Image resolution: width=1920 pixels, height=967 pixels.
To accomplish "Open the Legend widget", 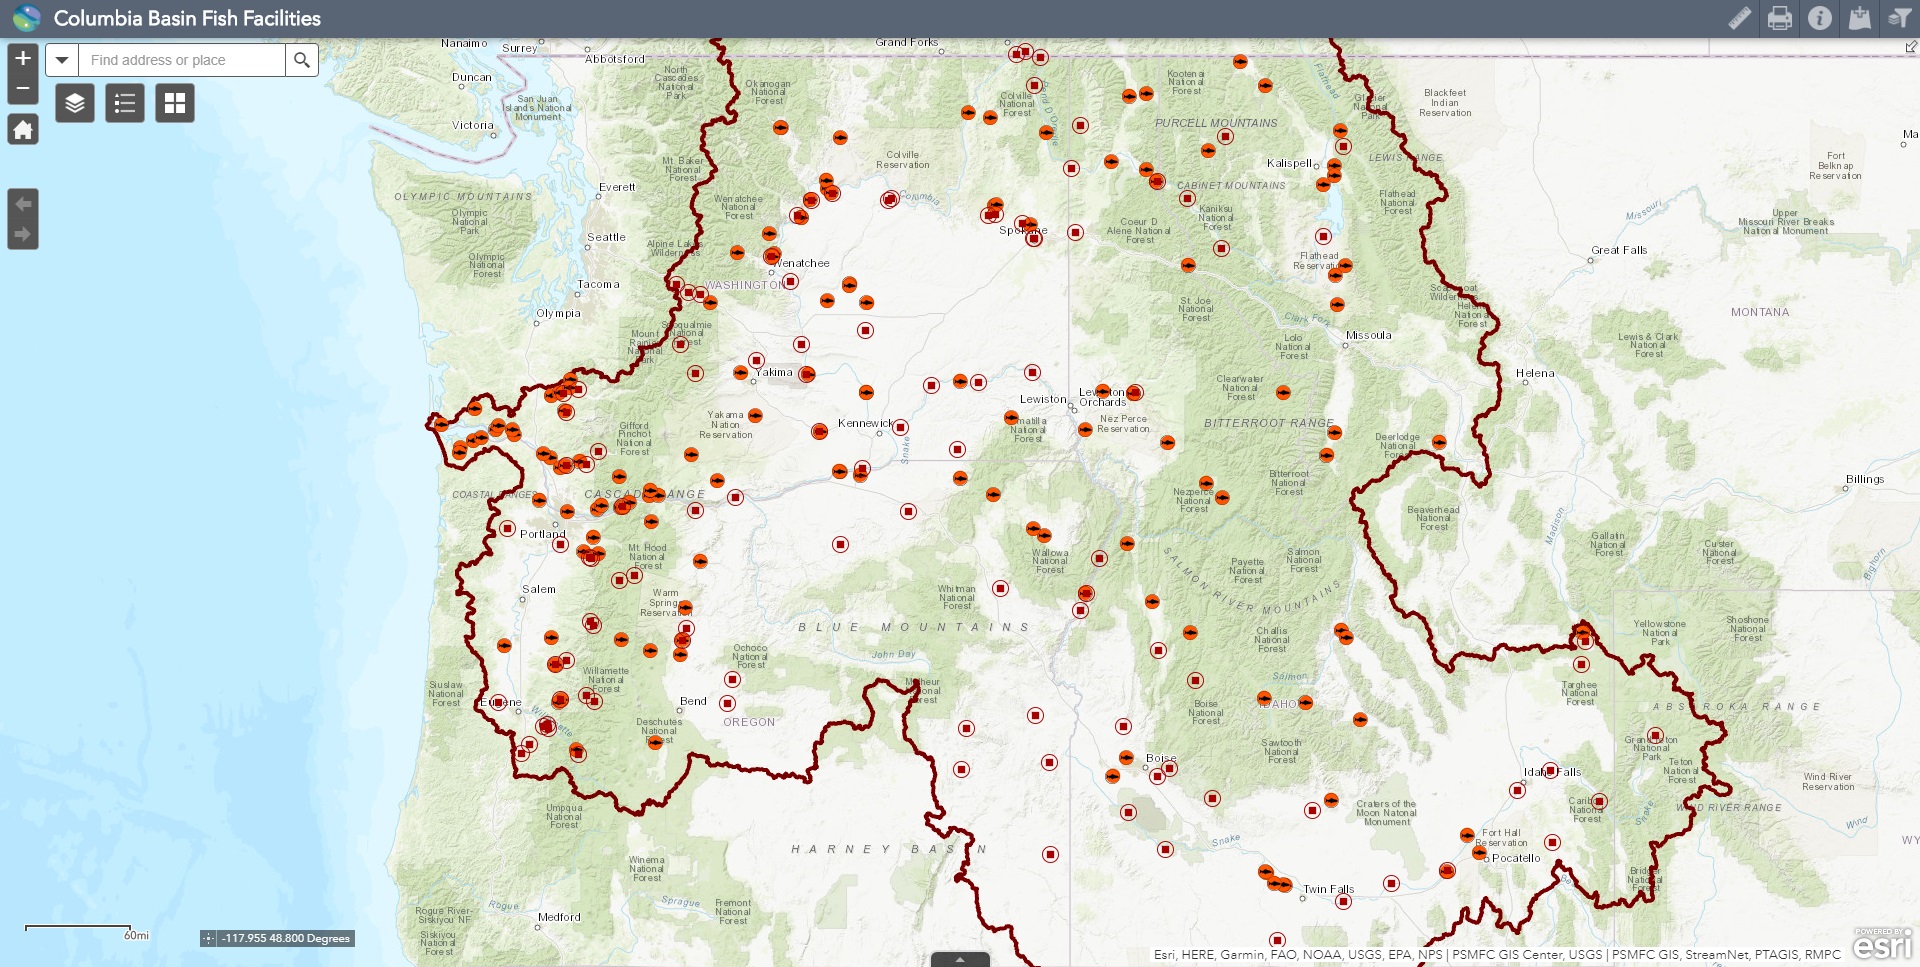I will tap(125, 103).
